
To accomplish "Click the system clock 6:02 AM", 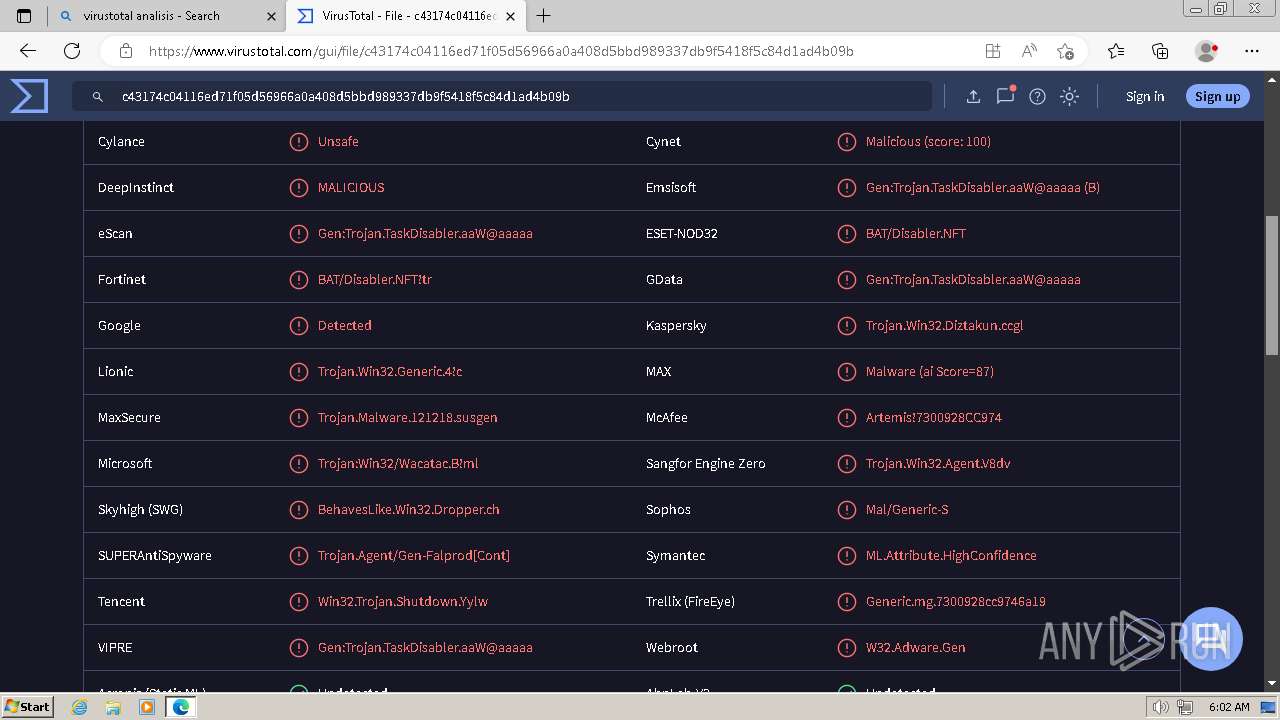I will [1229, 707].
